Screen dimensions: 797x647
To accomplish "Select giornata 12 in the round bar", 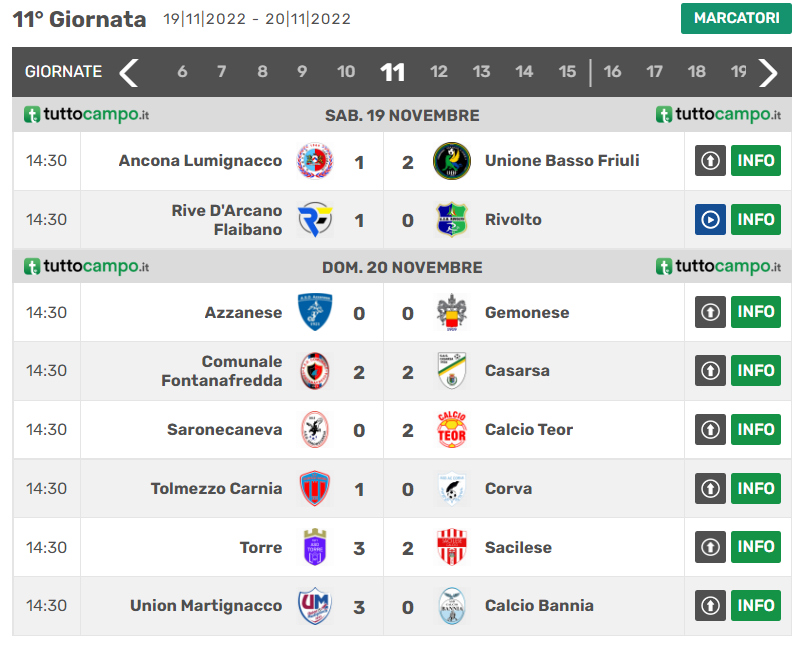I will pyautogui.click(x=439, y=72).
